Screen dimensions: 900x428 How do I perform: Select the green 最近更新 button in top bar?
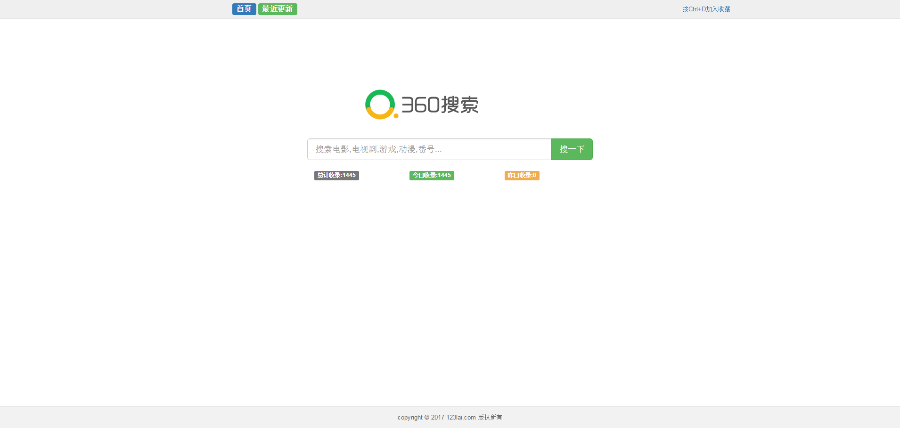point(277,9)
